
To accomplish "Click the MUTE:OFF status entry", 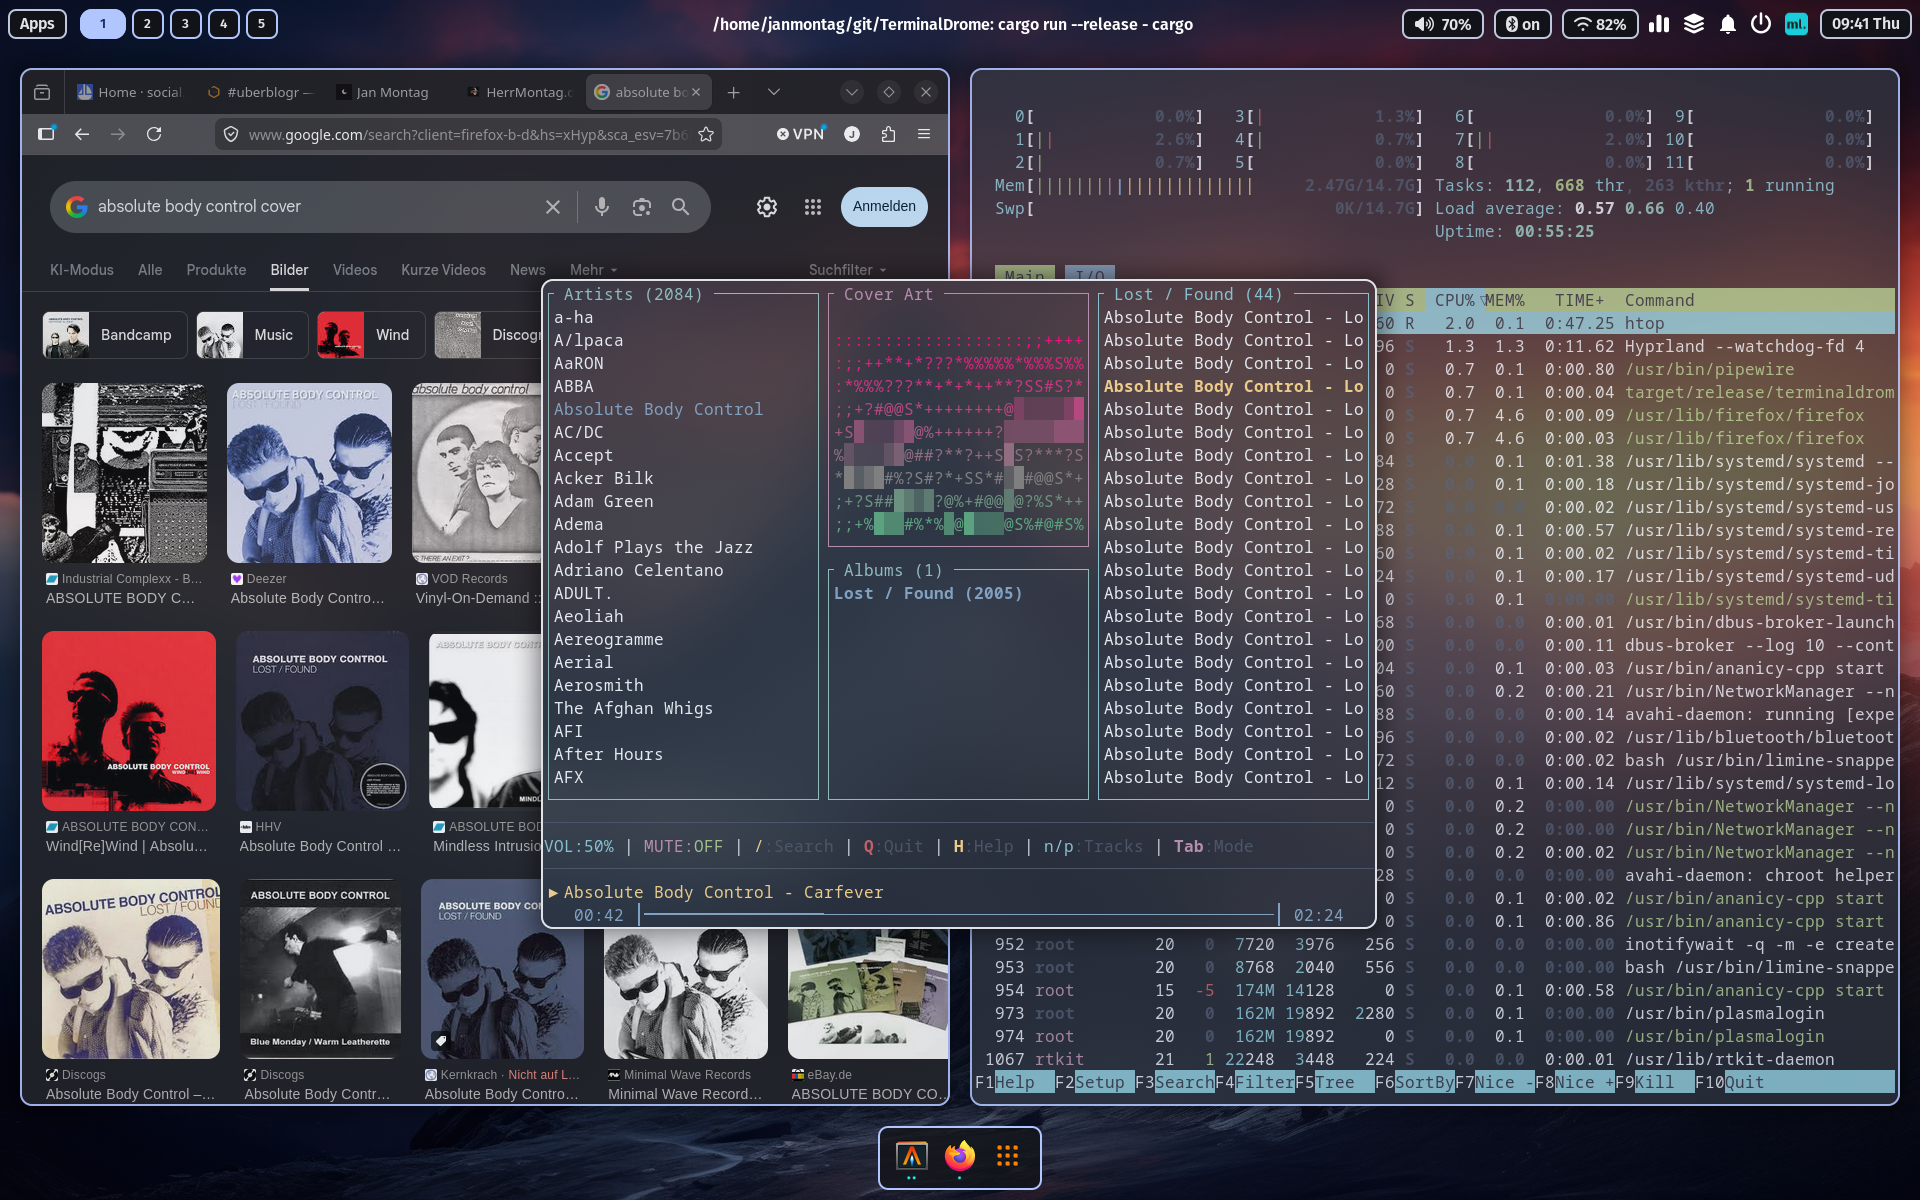I will (683, 846).
